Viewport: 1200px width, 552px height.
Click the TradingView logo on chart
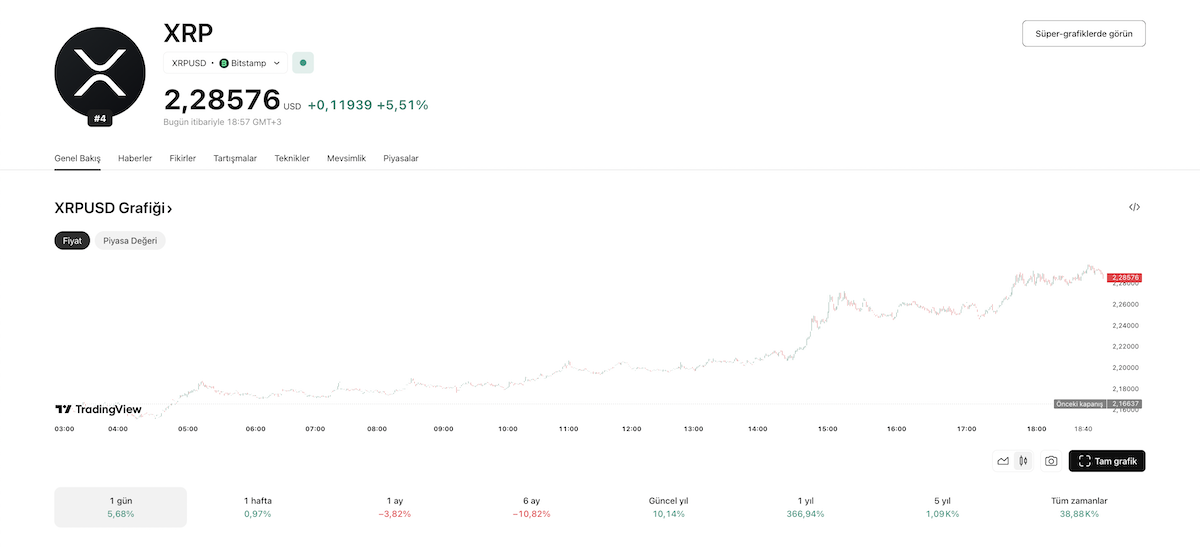point(98,409)
